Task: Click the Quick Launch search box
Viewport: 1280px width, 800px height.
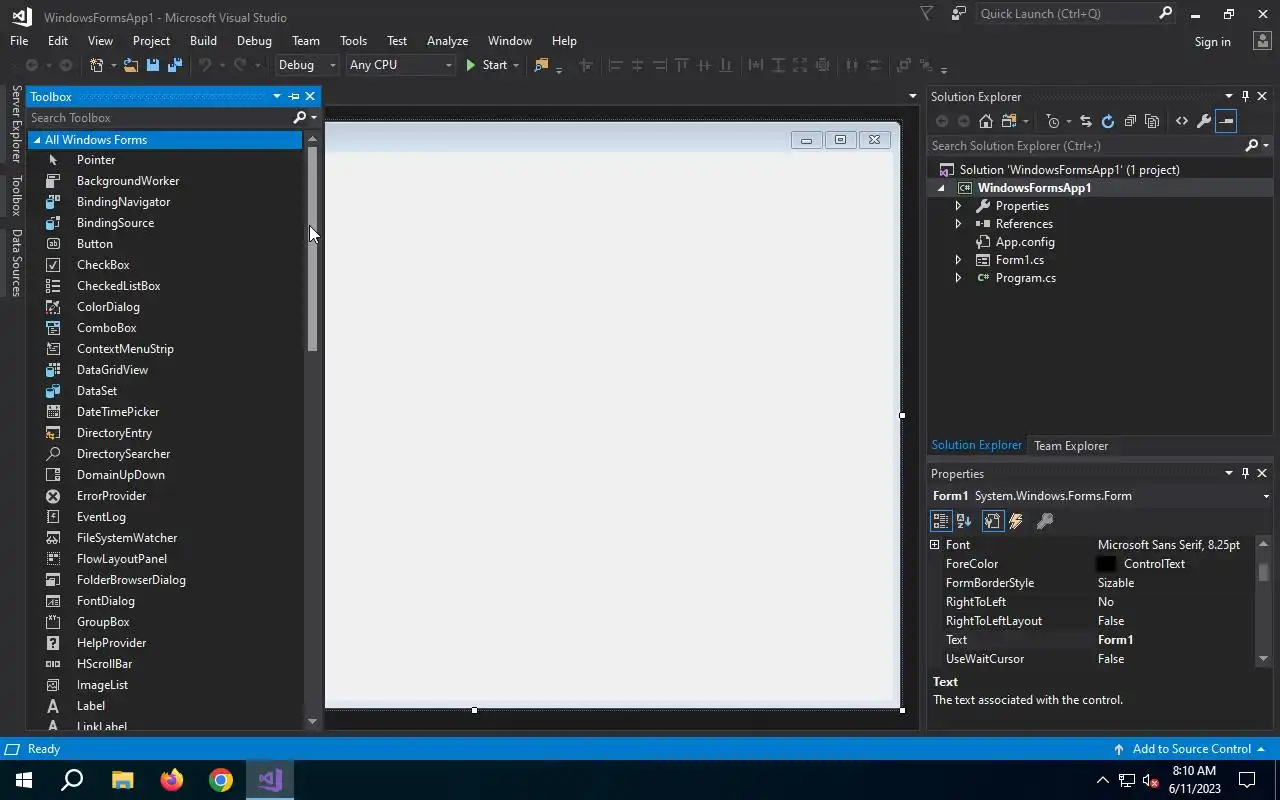Action: (x=1066, y=14)
